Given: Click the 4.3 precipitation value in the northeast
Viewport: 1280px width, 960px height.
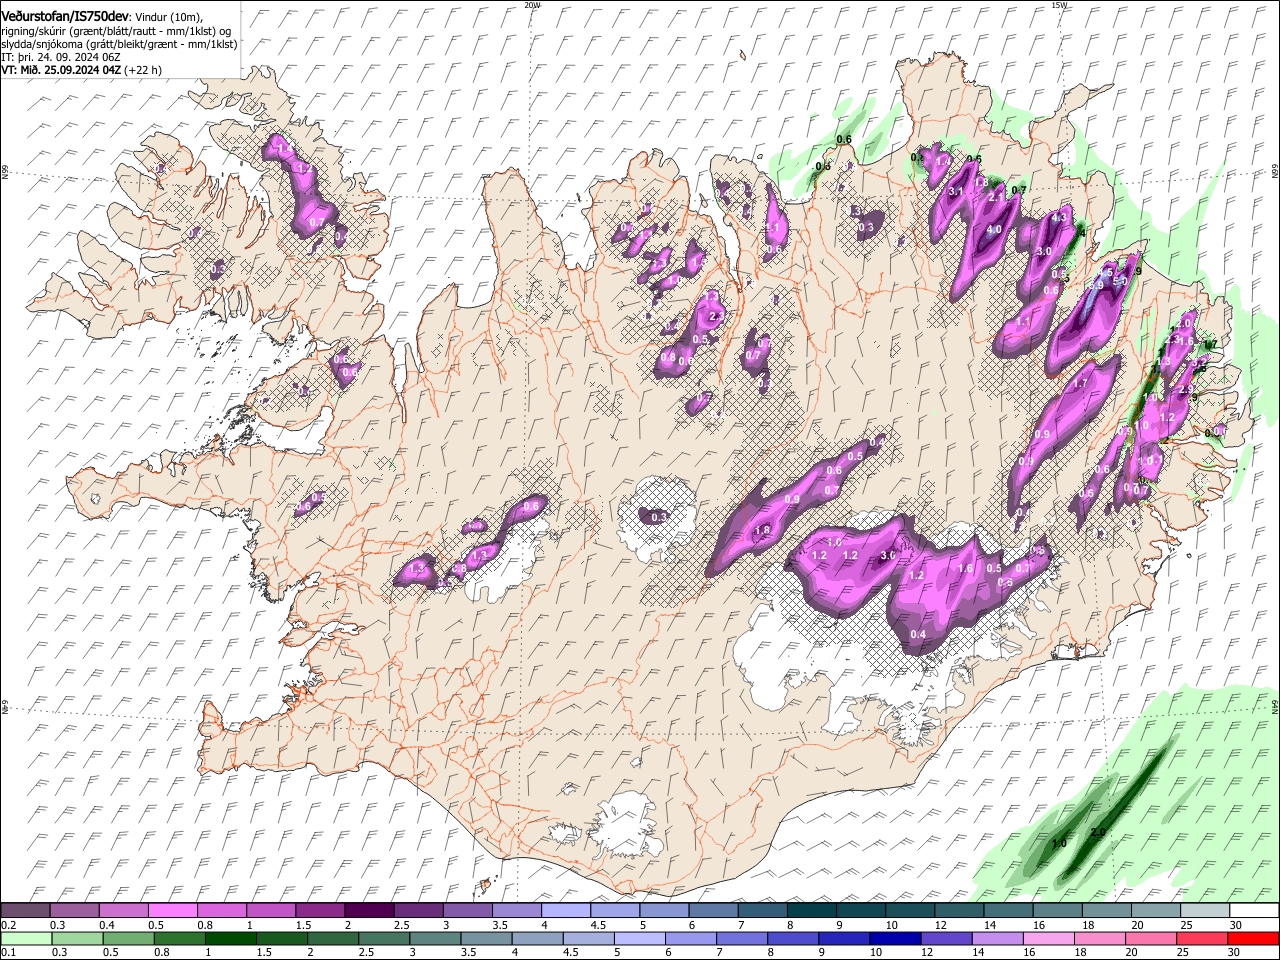Looking at the screenshot, I should pos(1061,216).
